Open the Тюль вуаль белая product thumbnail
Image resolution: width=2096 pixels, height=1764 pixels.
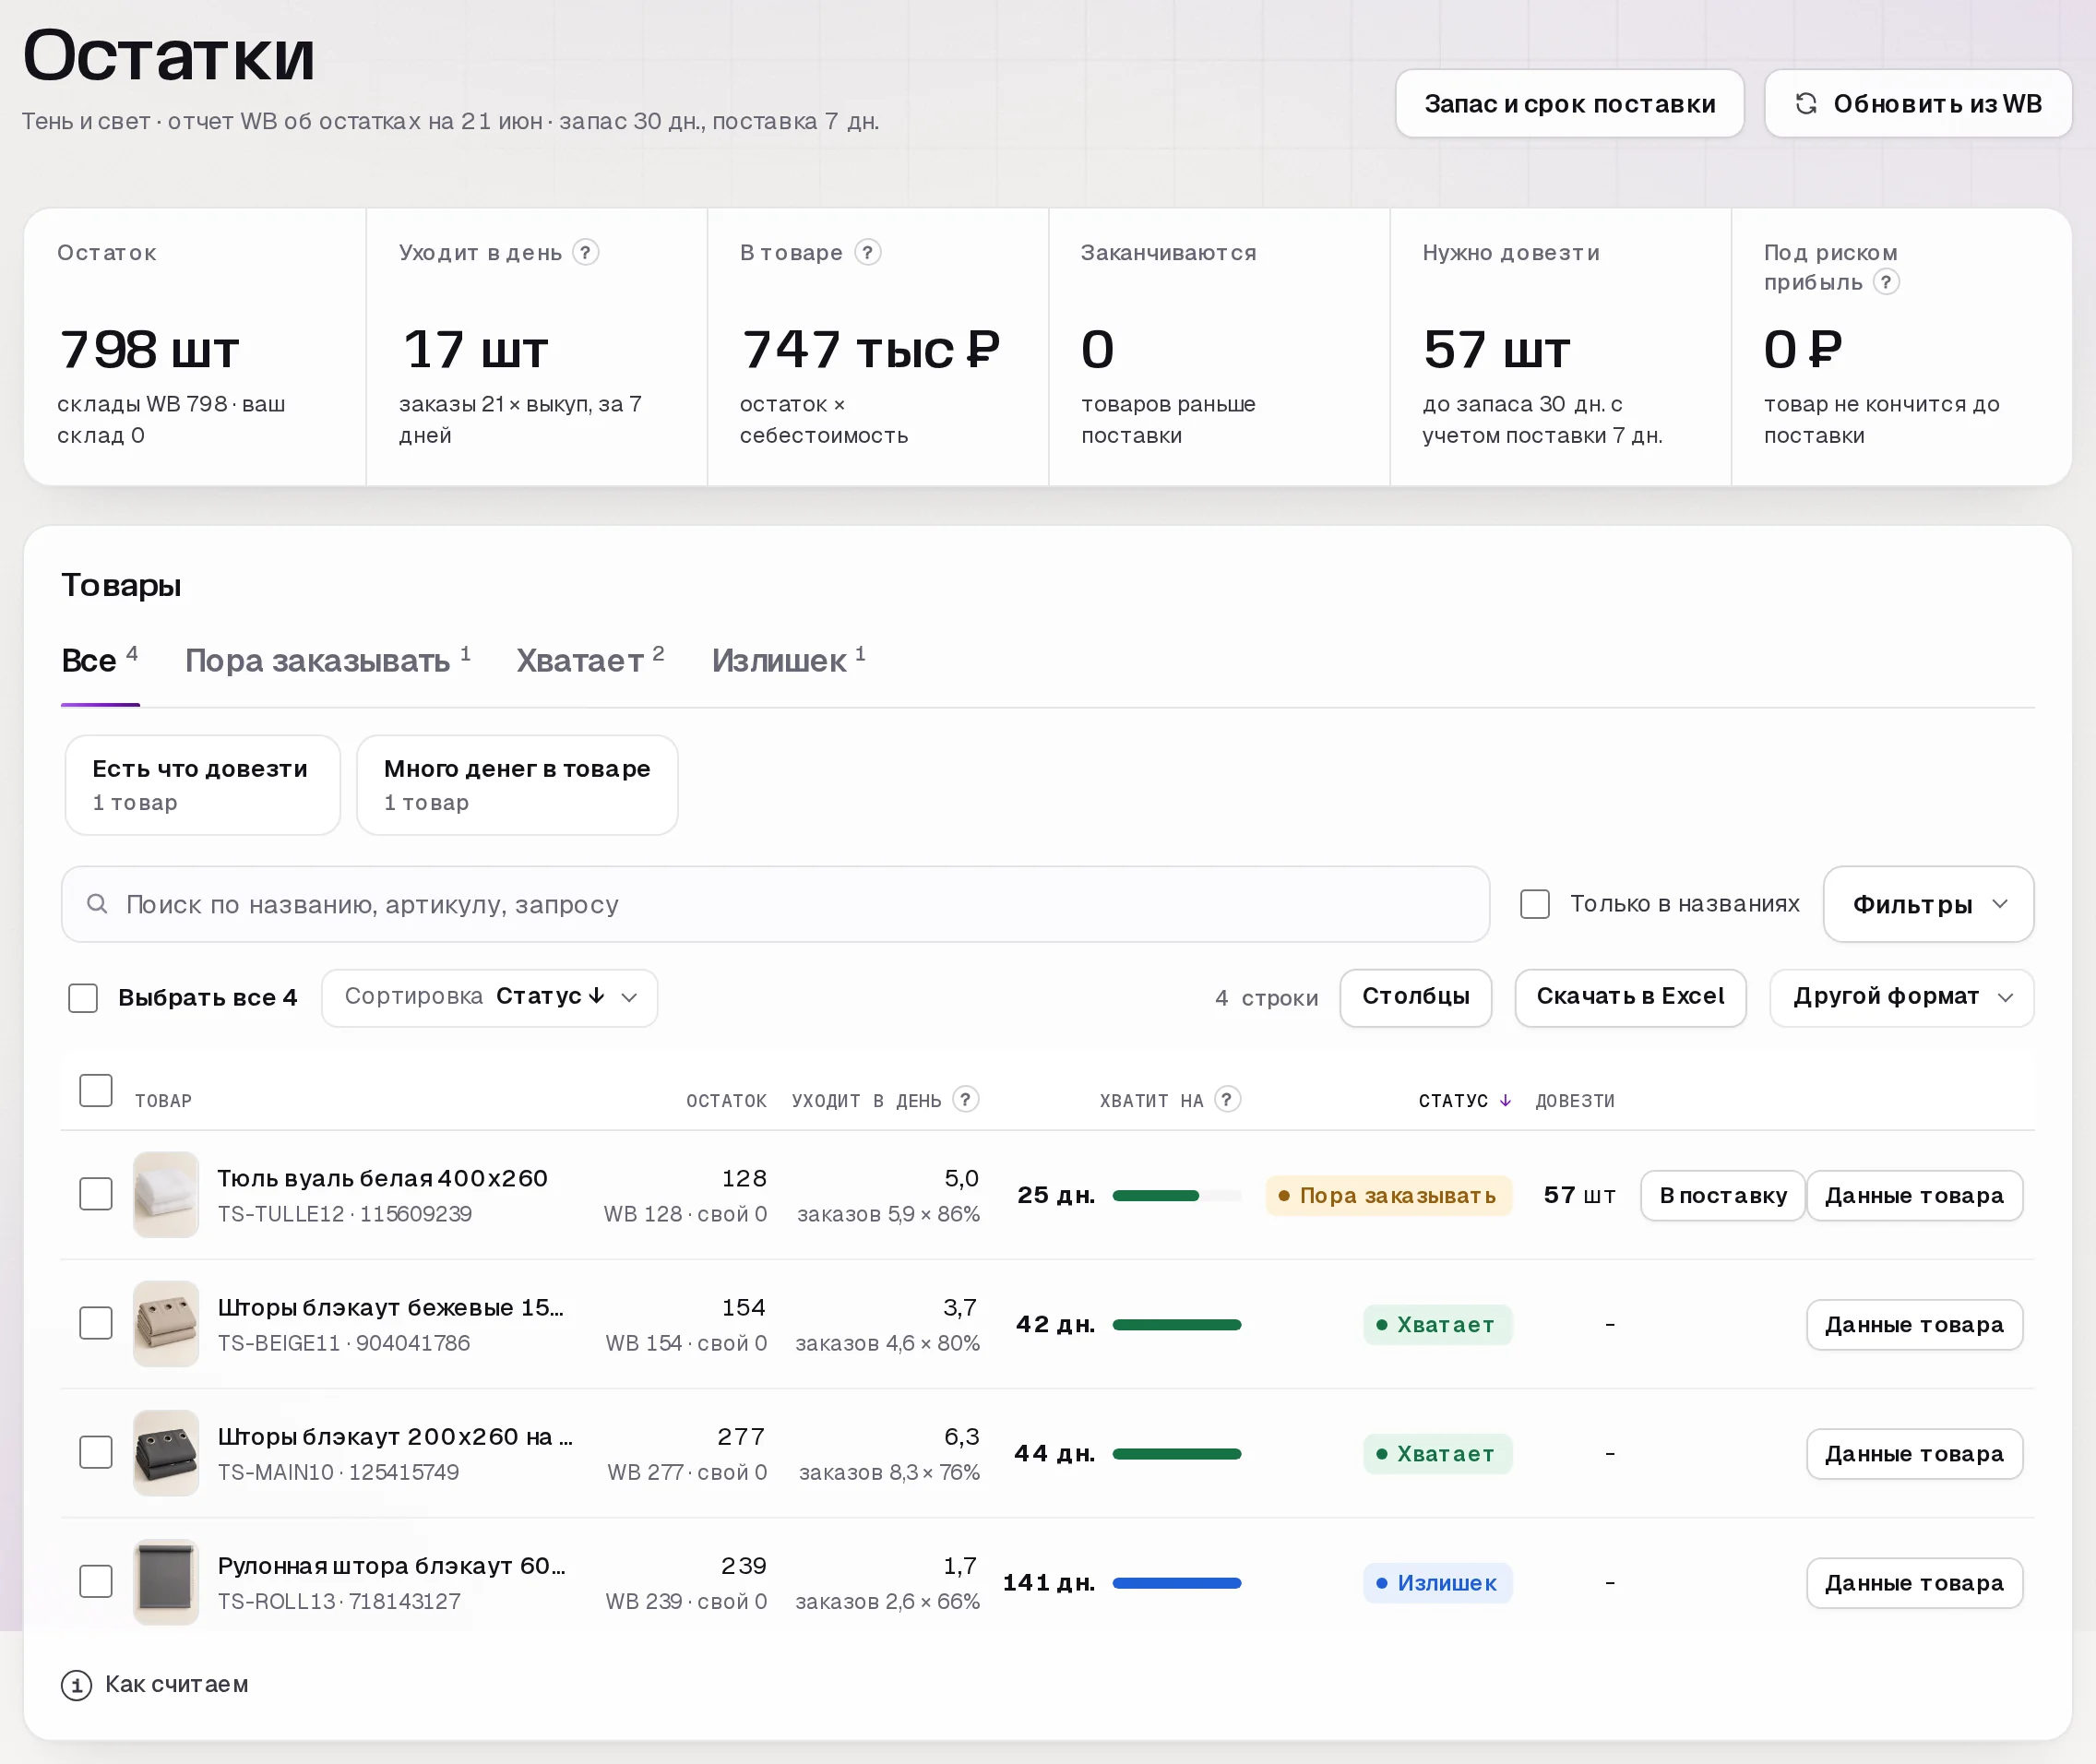pos(166,1194)
